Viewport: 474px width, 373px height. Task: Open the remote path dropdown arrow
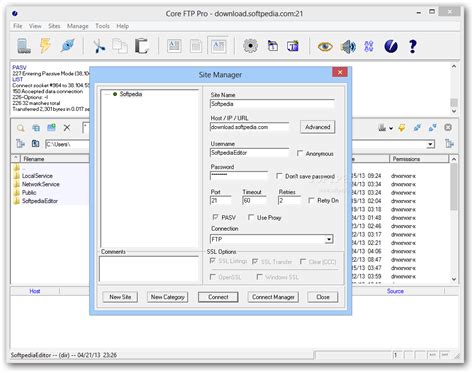[431, 144]
